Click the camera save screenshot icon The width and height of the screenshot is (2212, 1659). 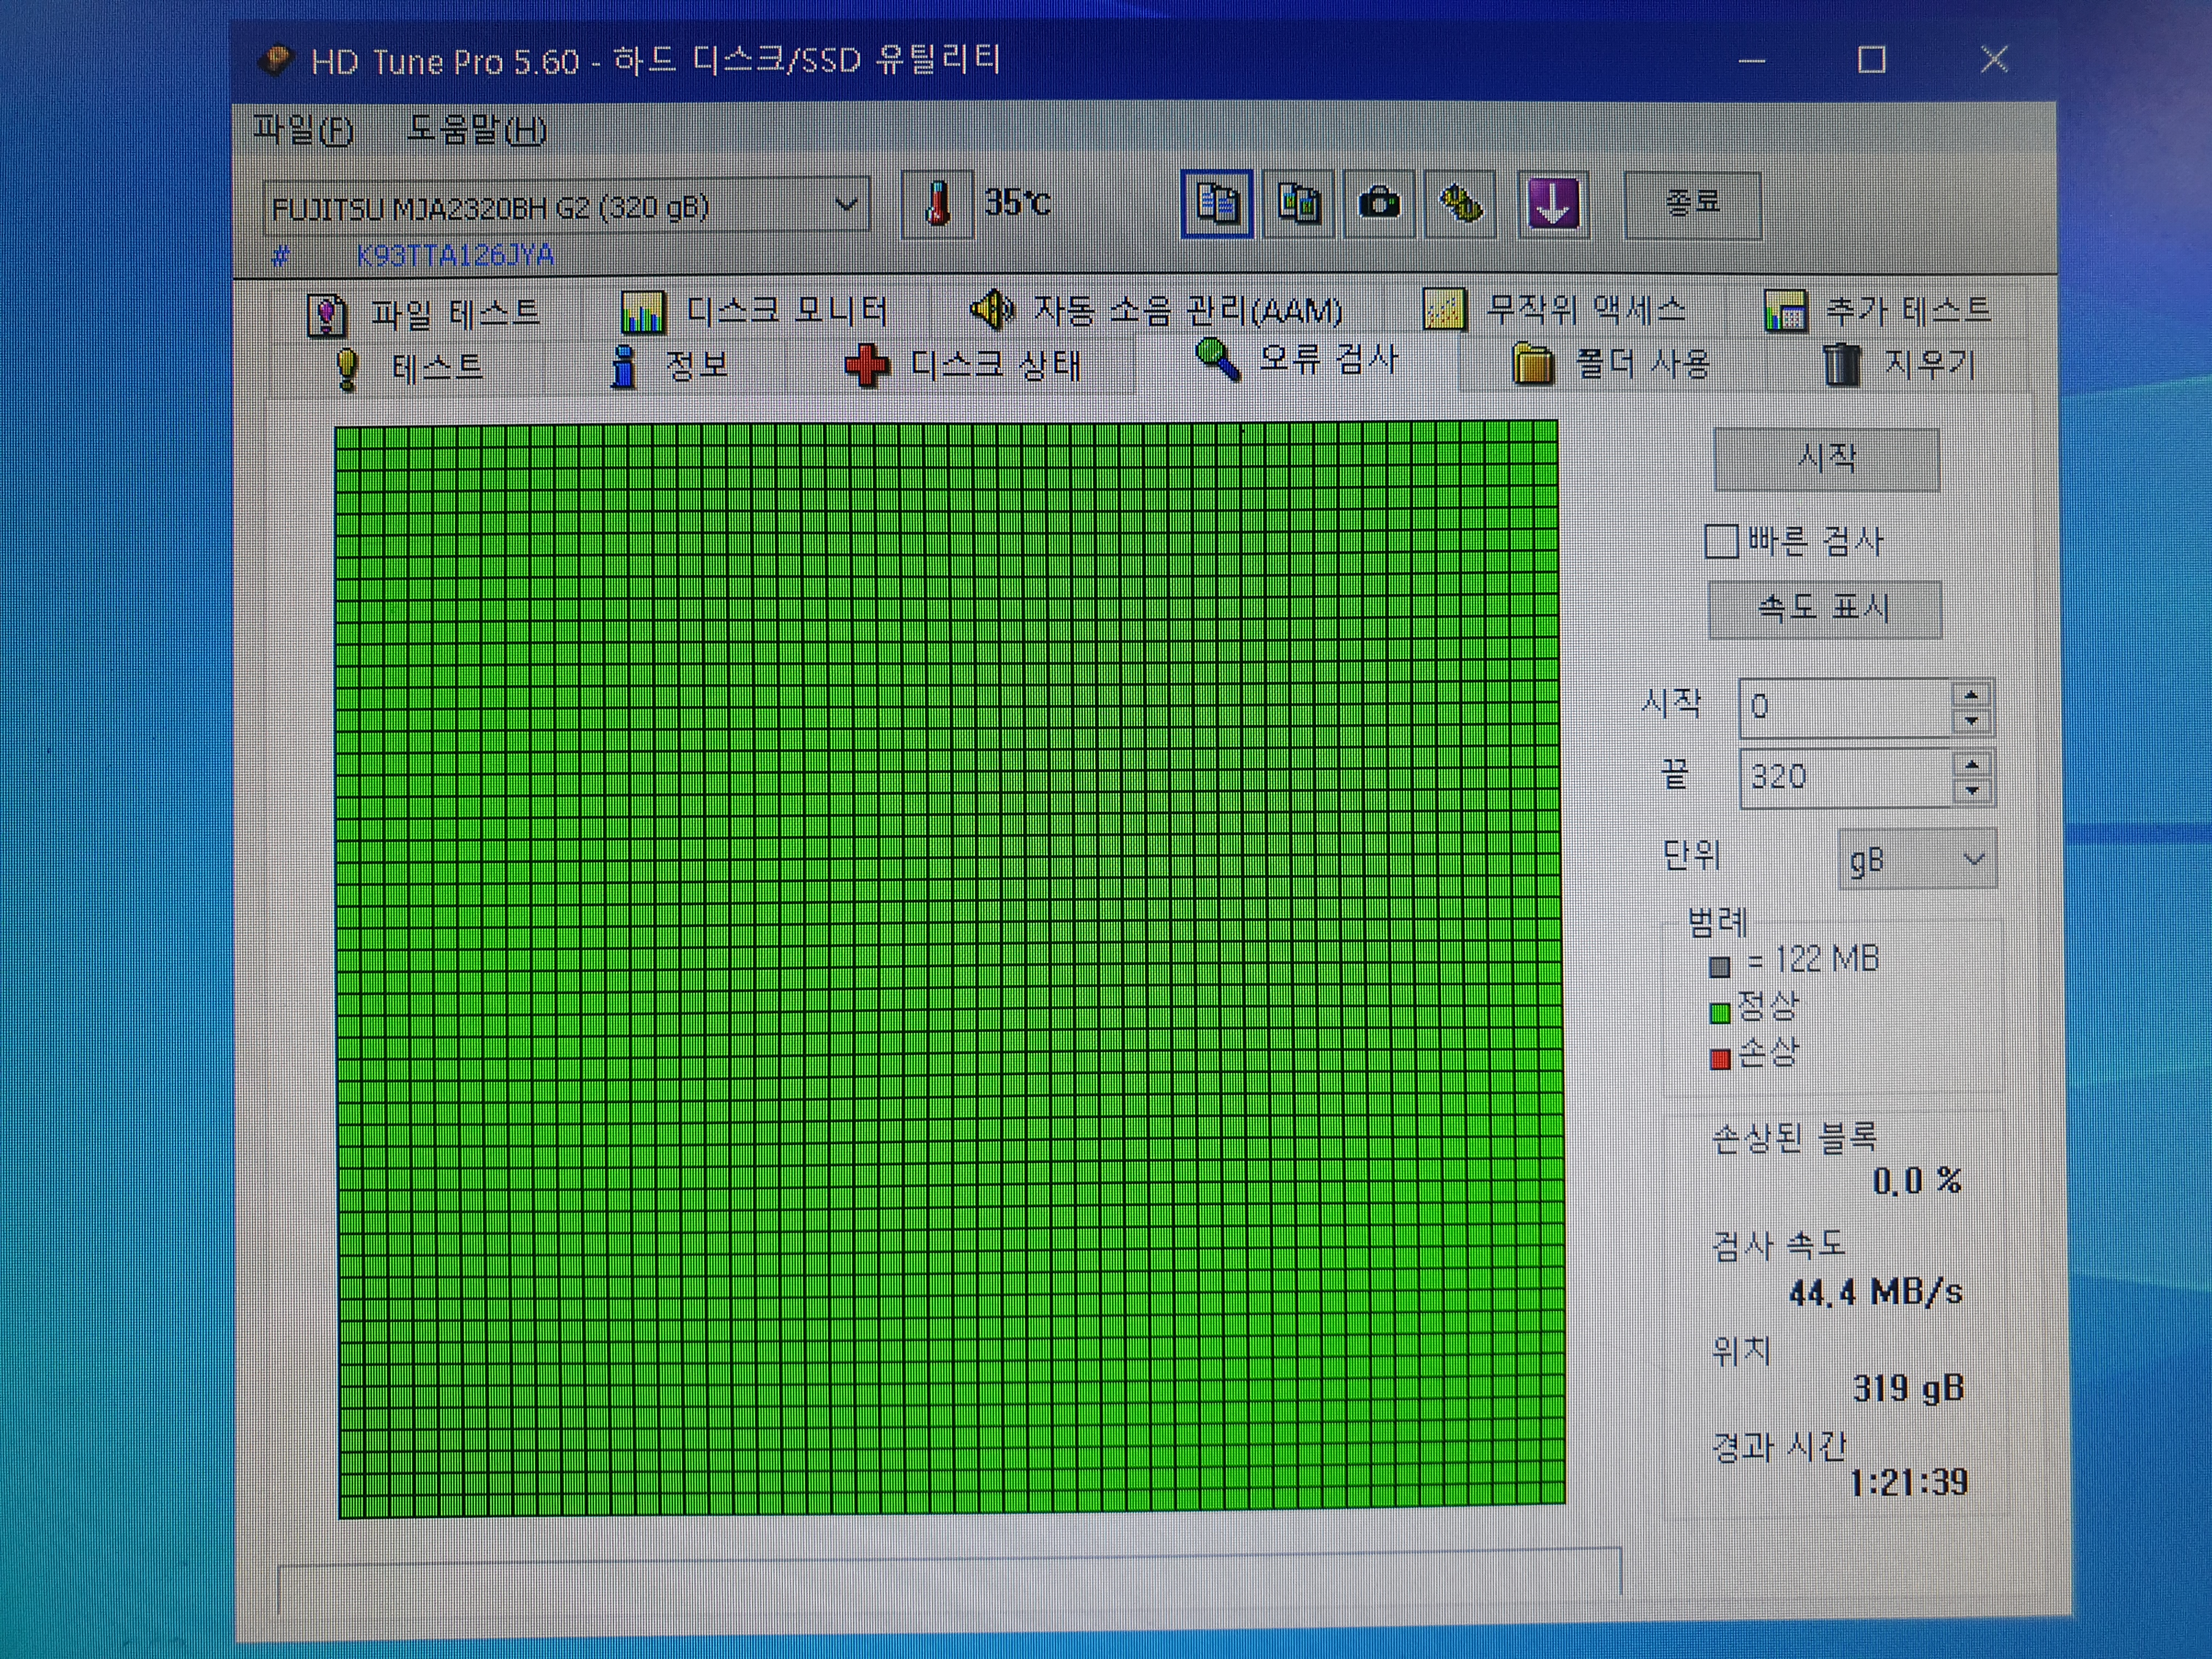tap(1379, 204)
